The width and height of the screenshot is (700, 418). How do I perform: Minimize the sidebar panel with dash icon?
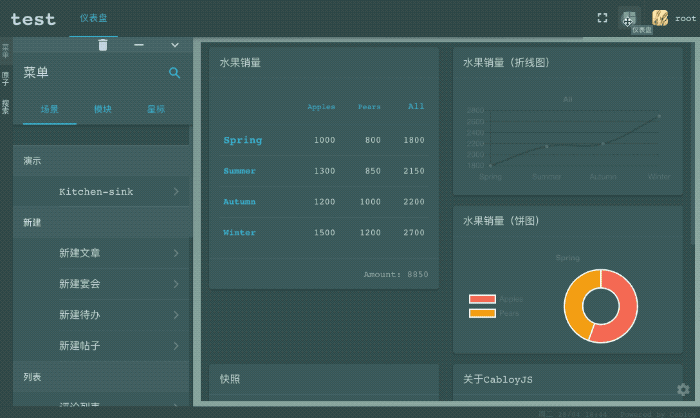coord(139,45)
